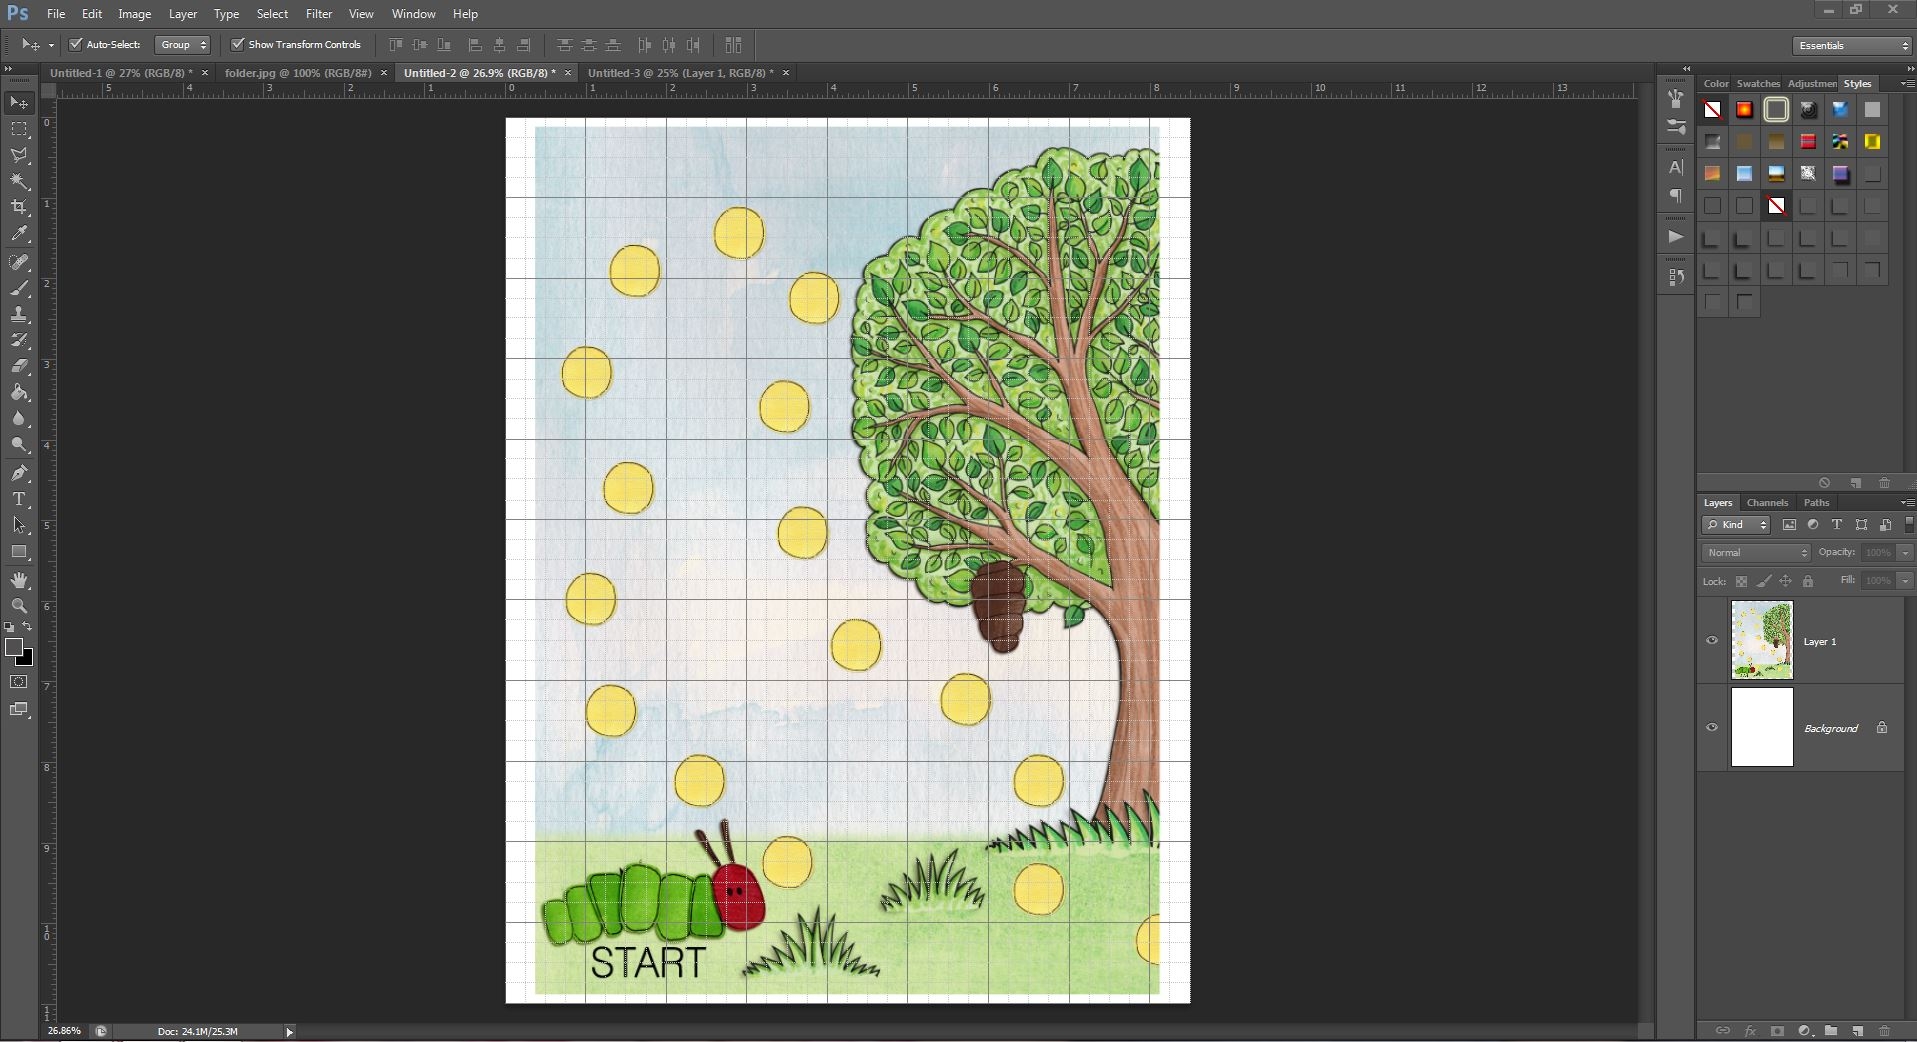This screenshot has height=1042, width=1917.
Task: Link layers using the chain icon
Action: [x=1723, y=1031]
